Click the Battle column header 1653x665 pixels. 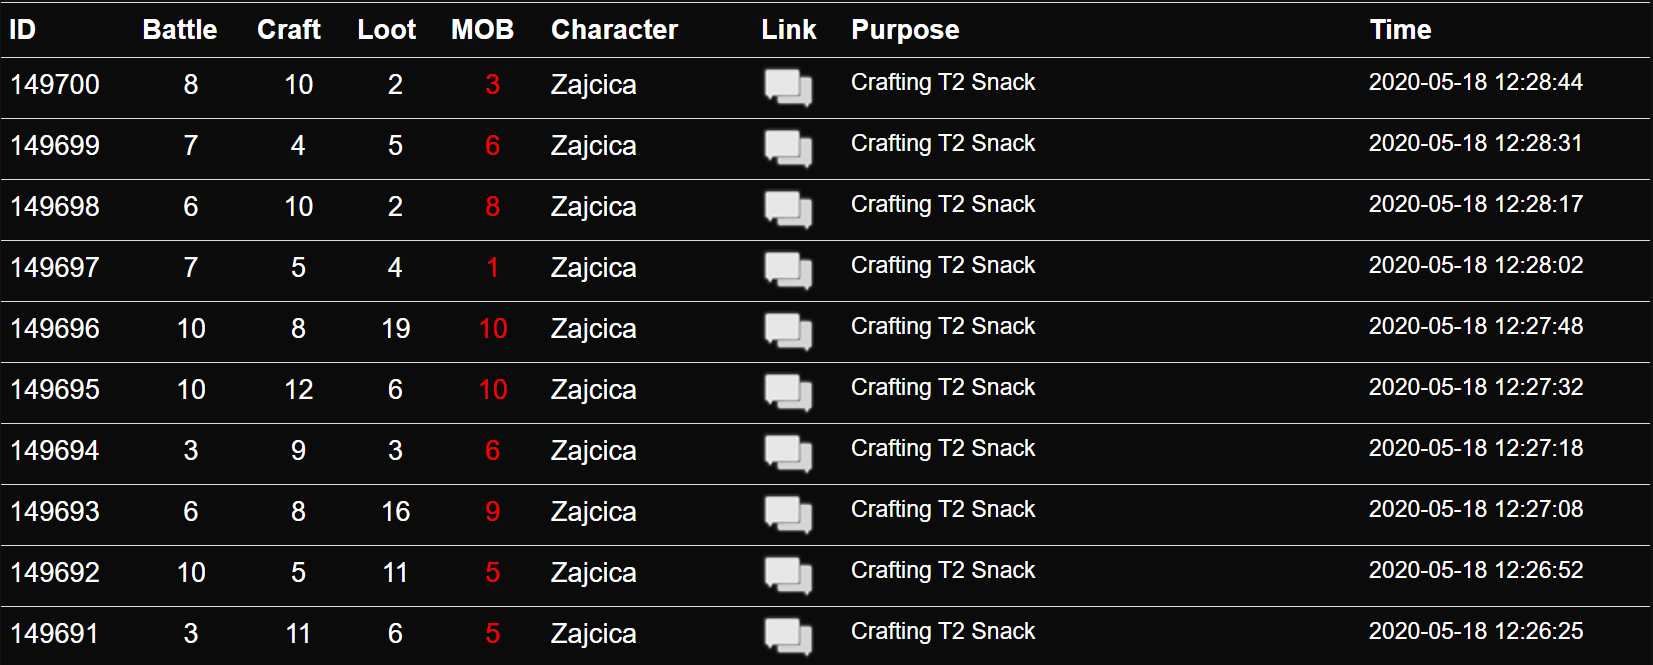[x=180, y=30]
